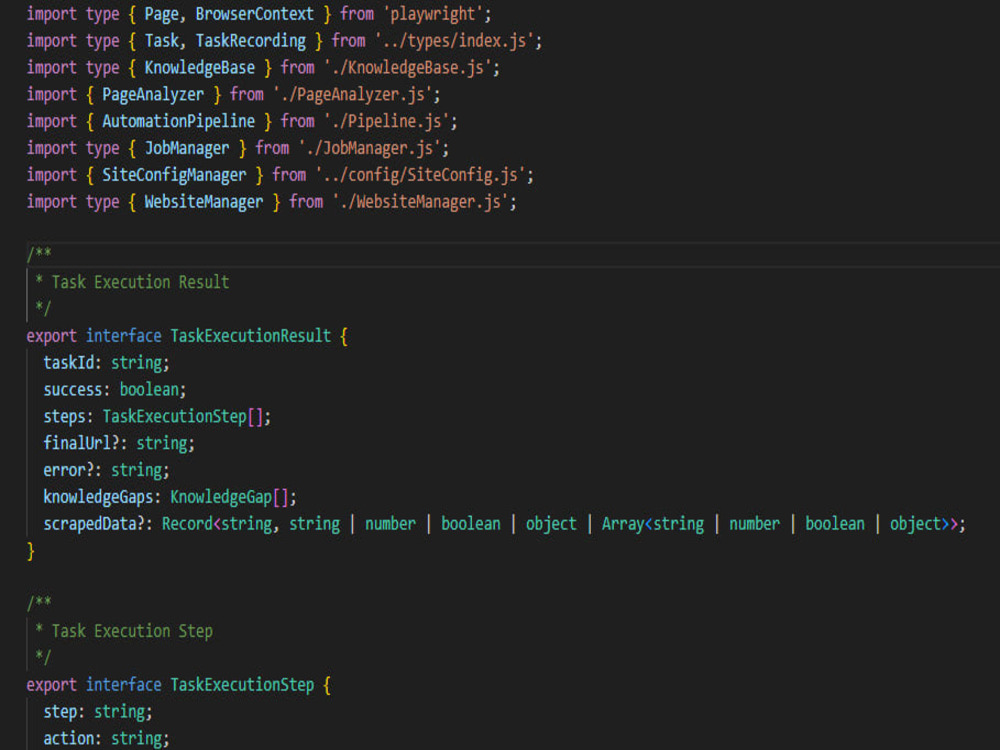Click WebsiteManager import name
The image size is (1000, 750).
point(203,202)
